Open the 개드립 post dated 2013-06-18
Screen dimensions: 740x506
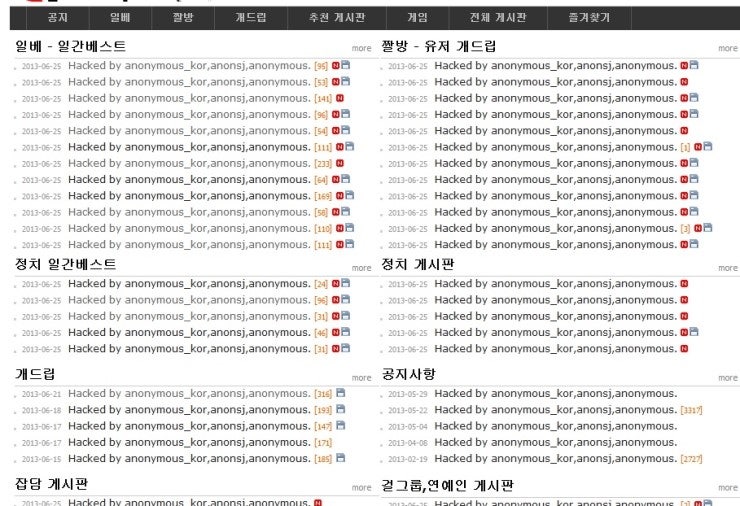click(x=189, y=410)
